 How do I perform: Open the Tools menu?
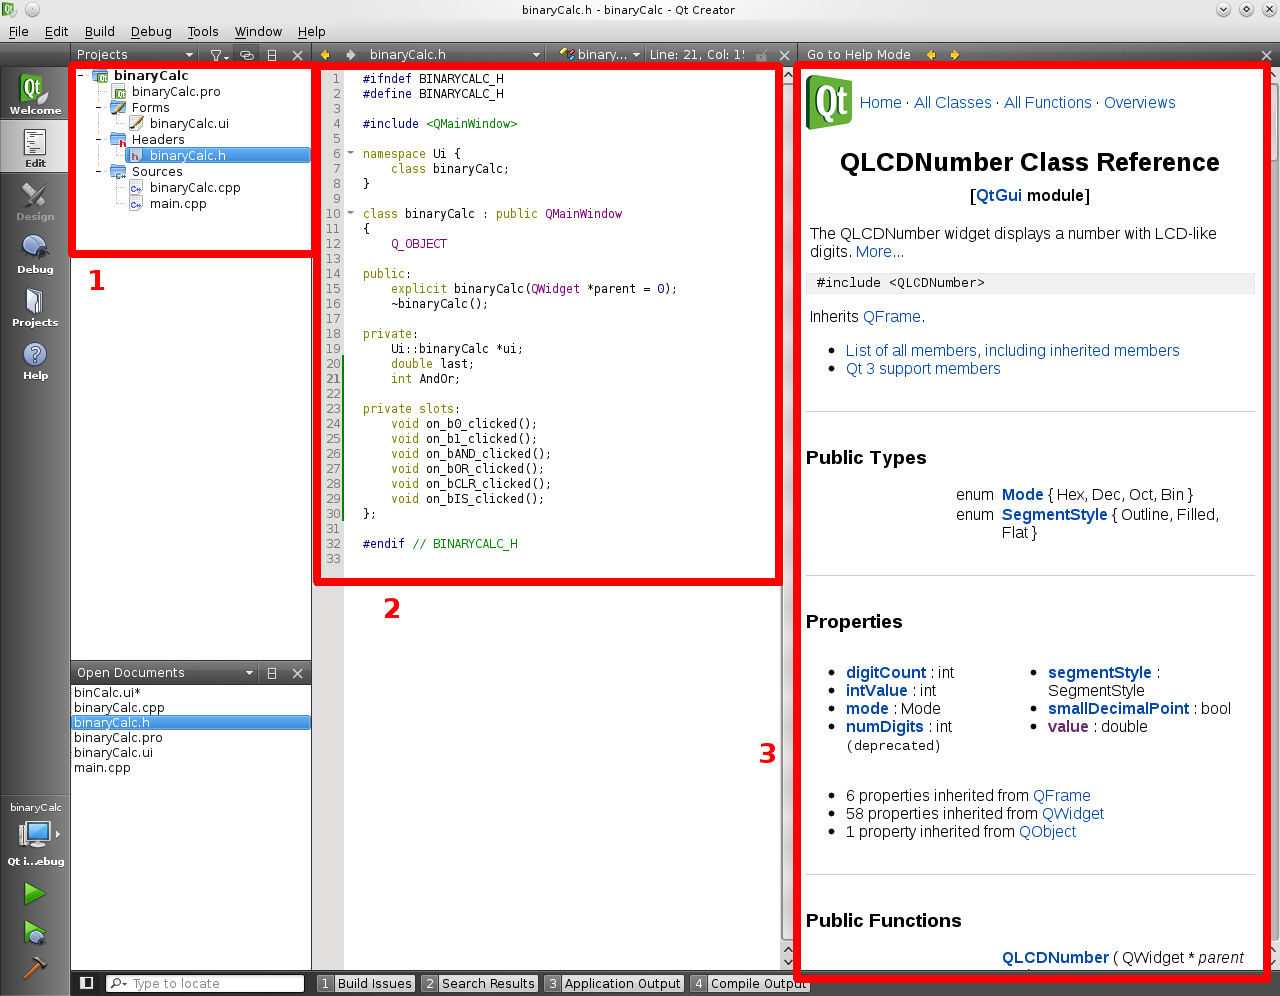tap(203, 32)
